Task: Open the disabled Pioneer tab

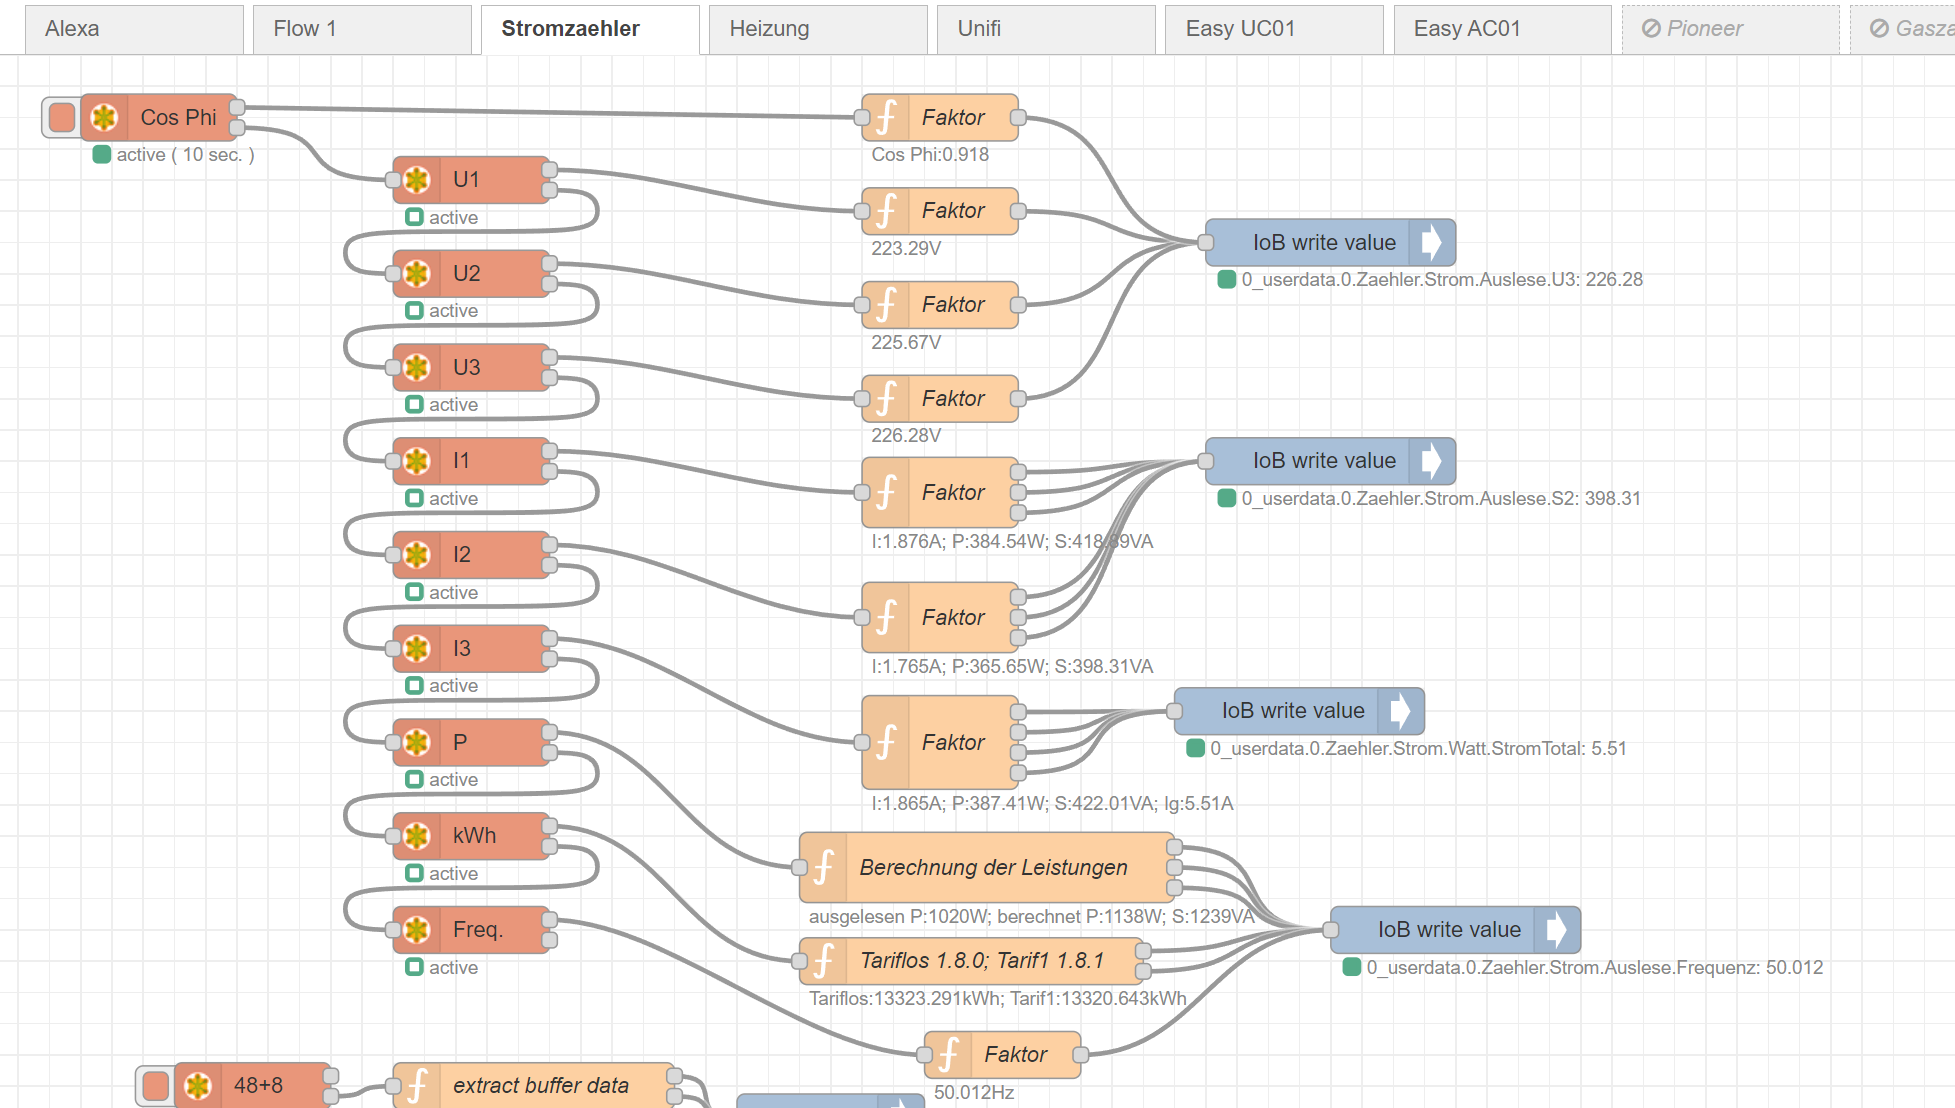Action: [x=1730, y=29]
